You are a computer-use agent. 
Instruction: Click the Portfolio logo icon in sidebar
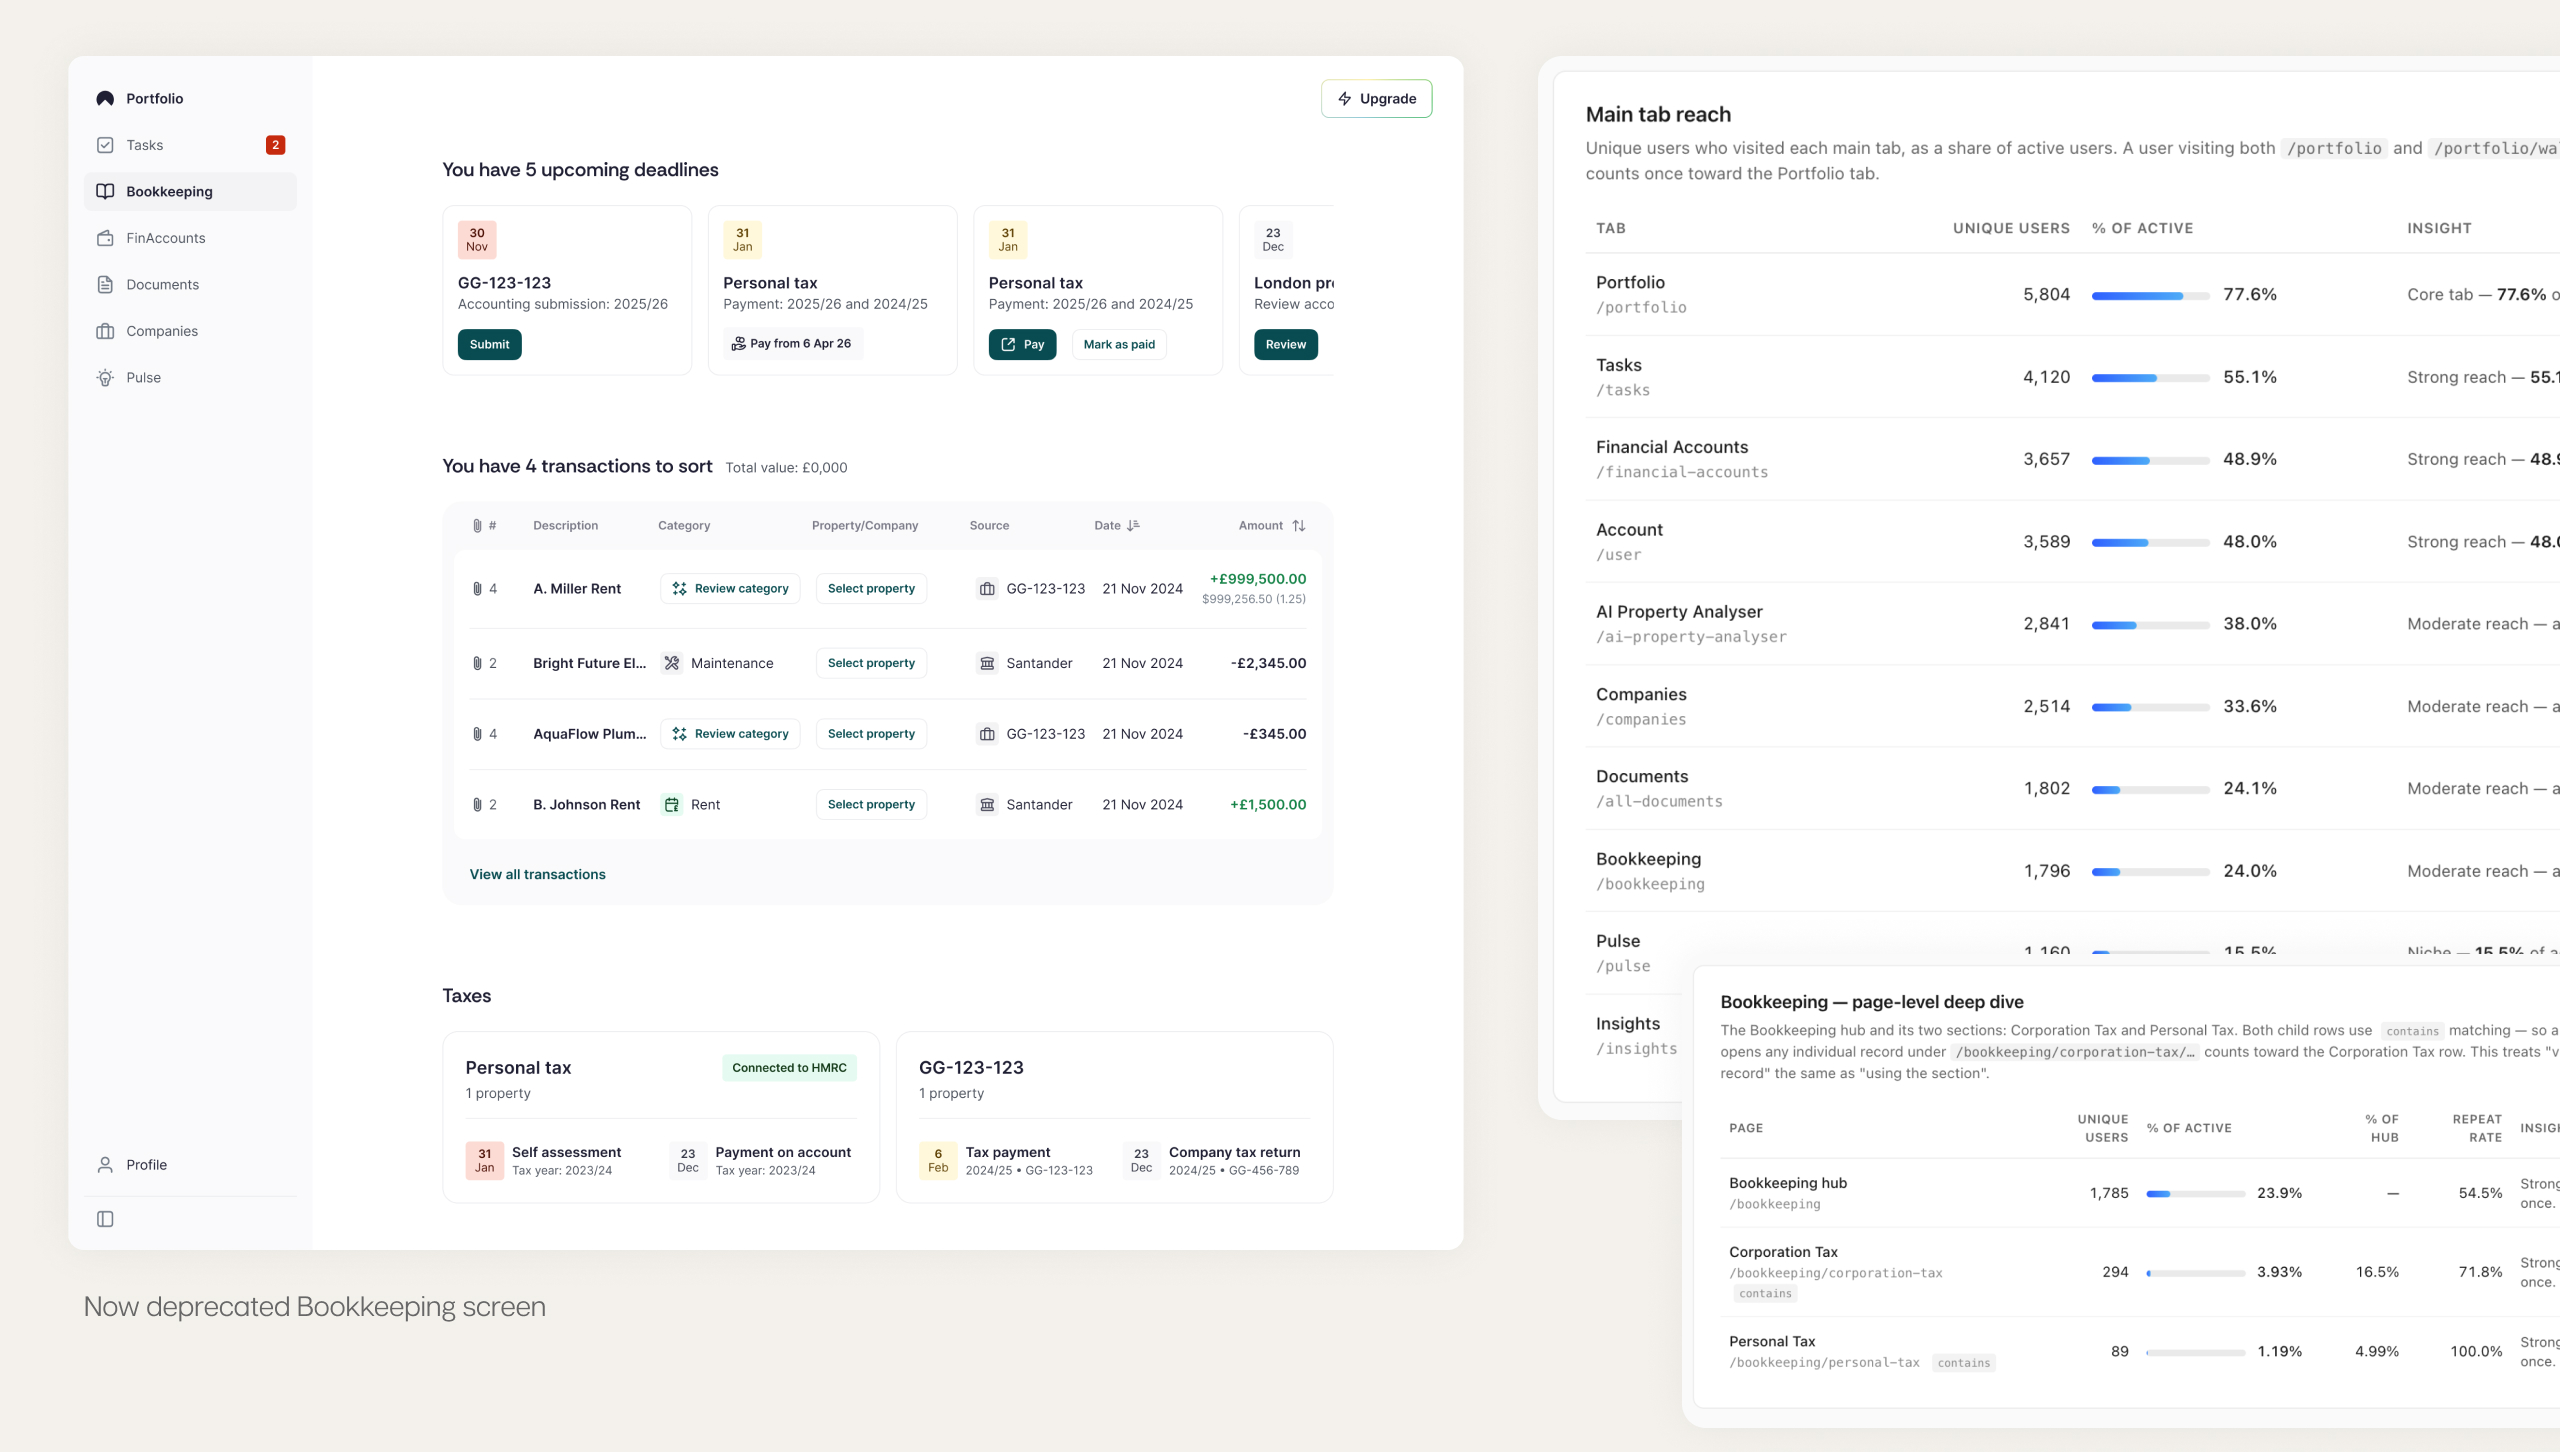[105, 98]
